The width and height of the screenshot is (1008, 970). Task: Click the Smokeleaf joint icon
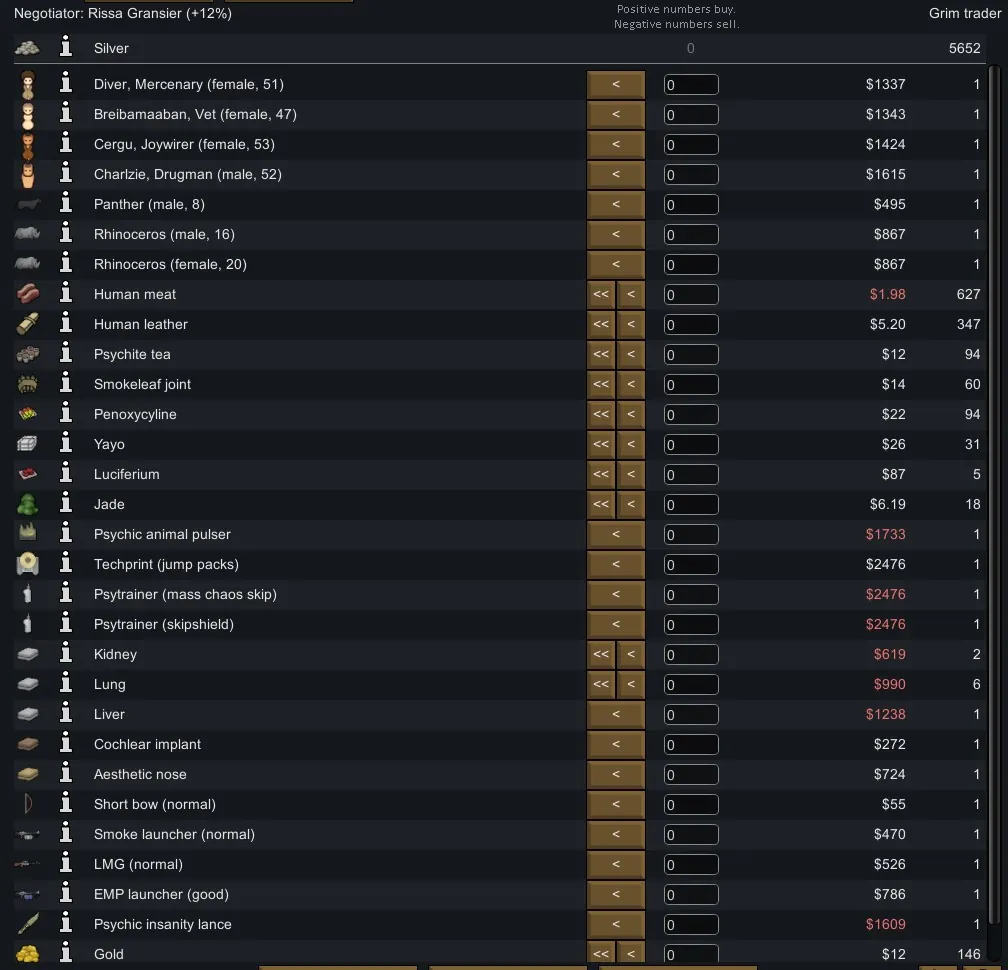pos(28,384)
